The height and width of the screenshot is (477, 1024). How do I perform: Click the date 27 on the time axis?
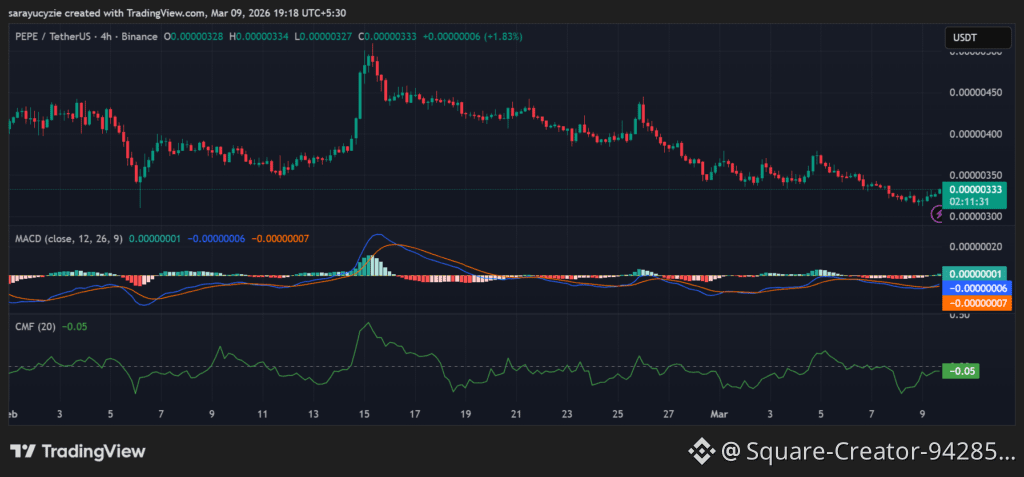[669, 414]
